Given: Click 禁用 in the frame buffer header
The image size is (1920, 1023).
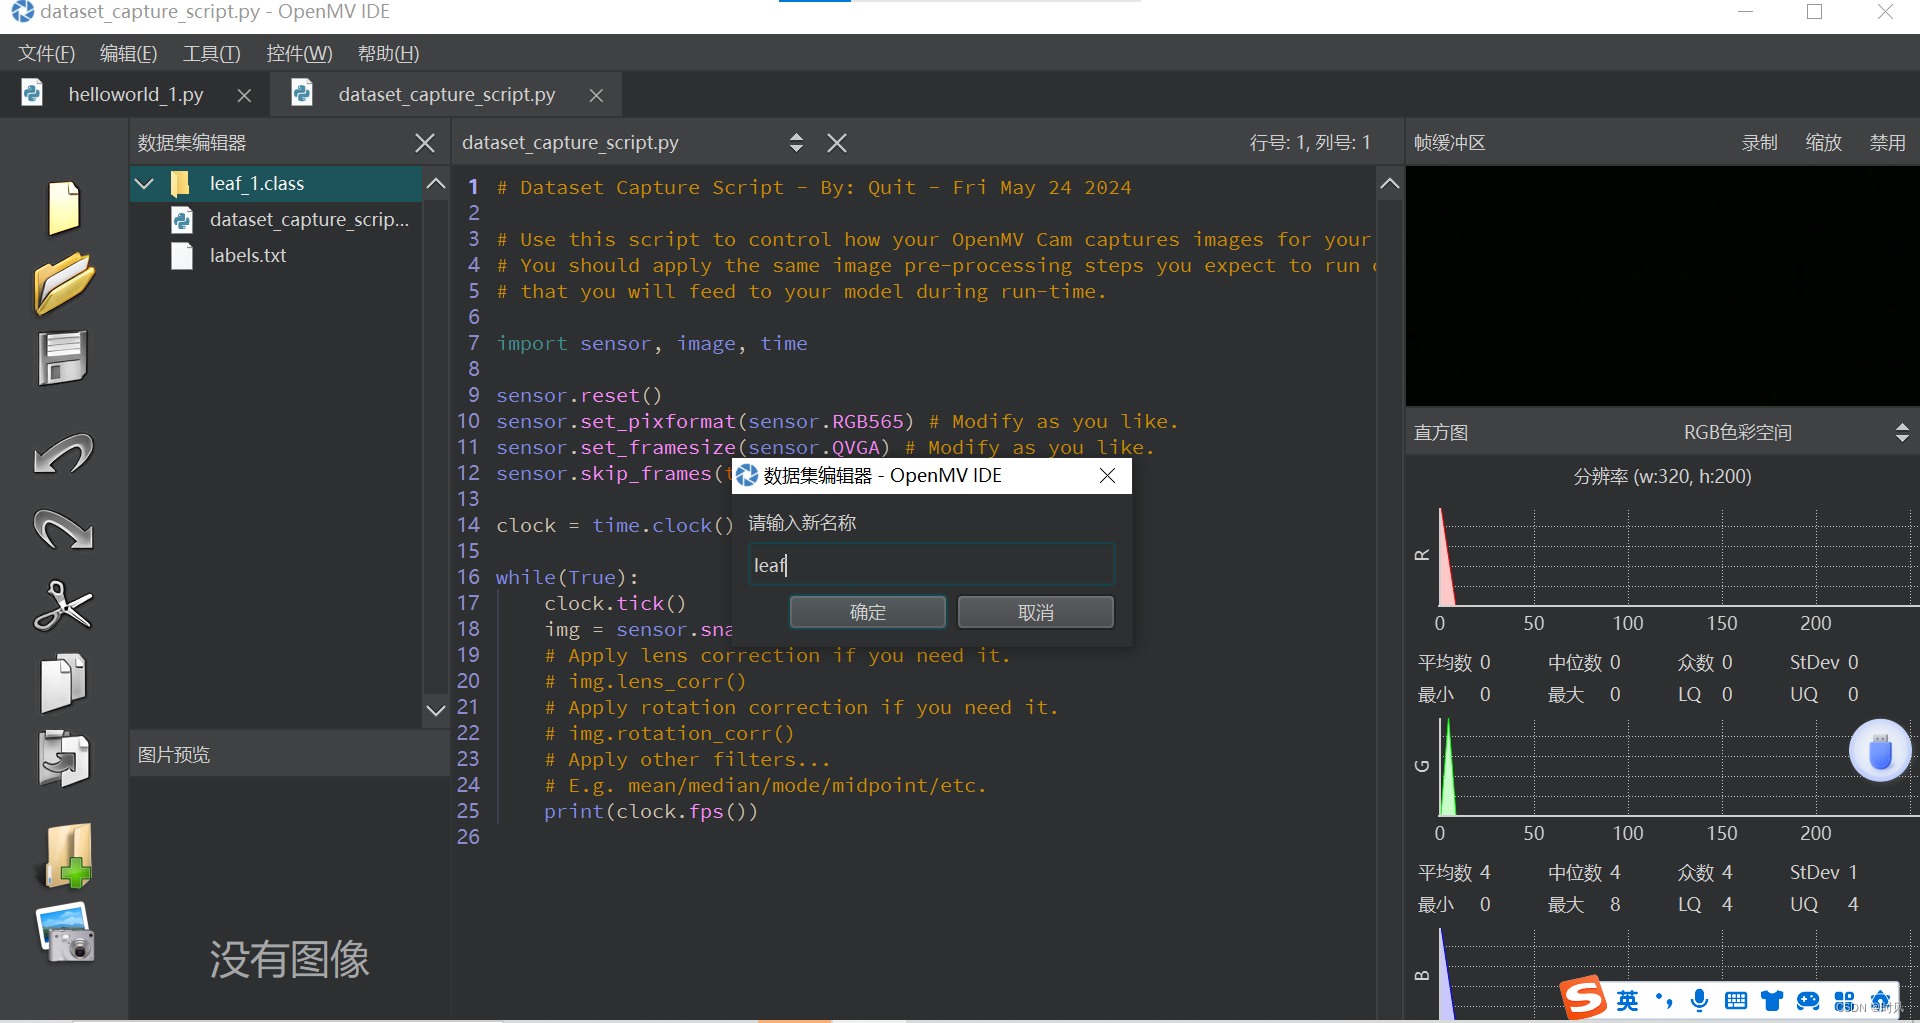Looking at the screenshot, I should pyautogui.click(x=1888, y=143).
